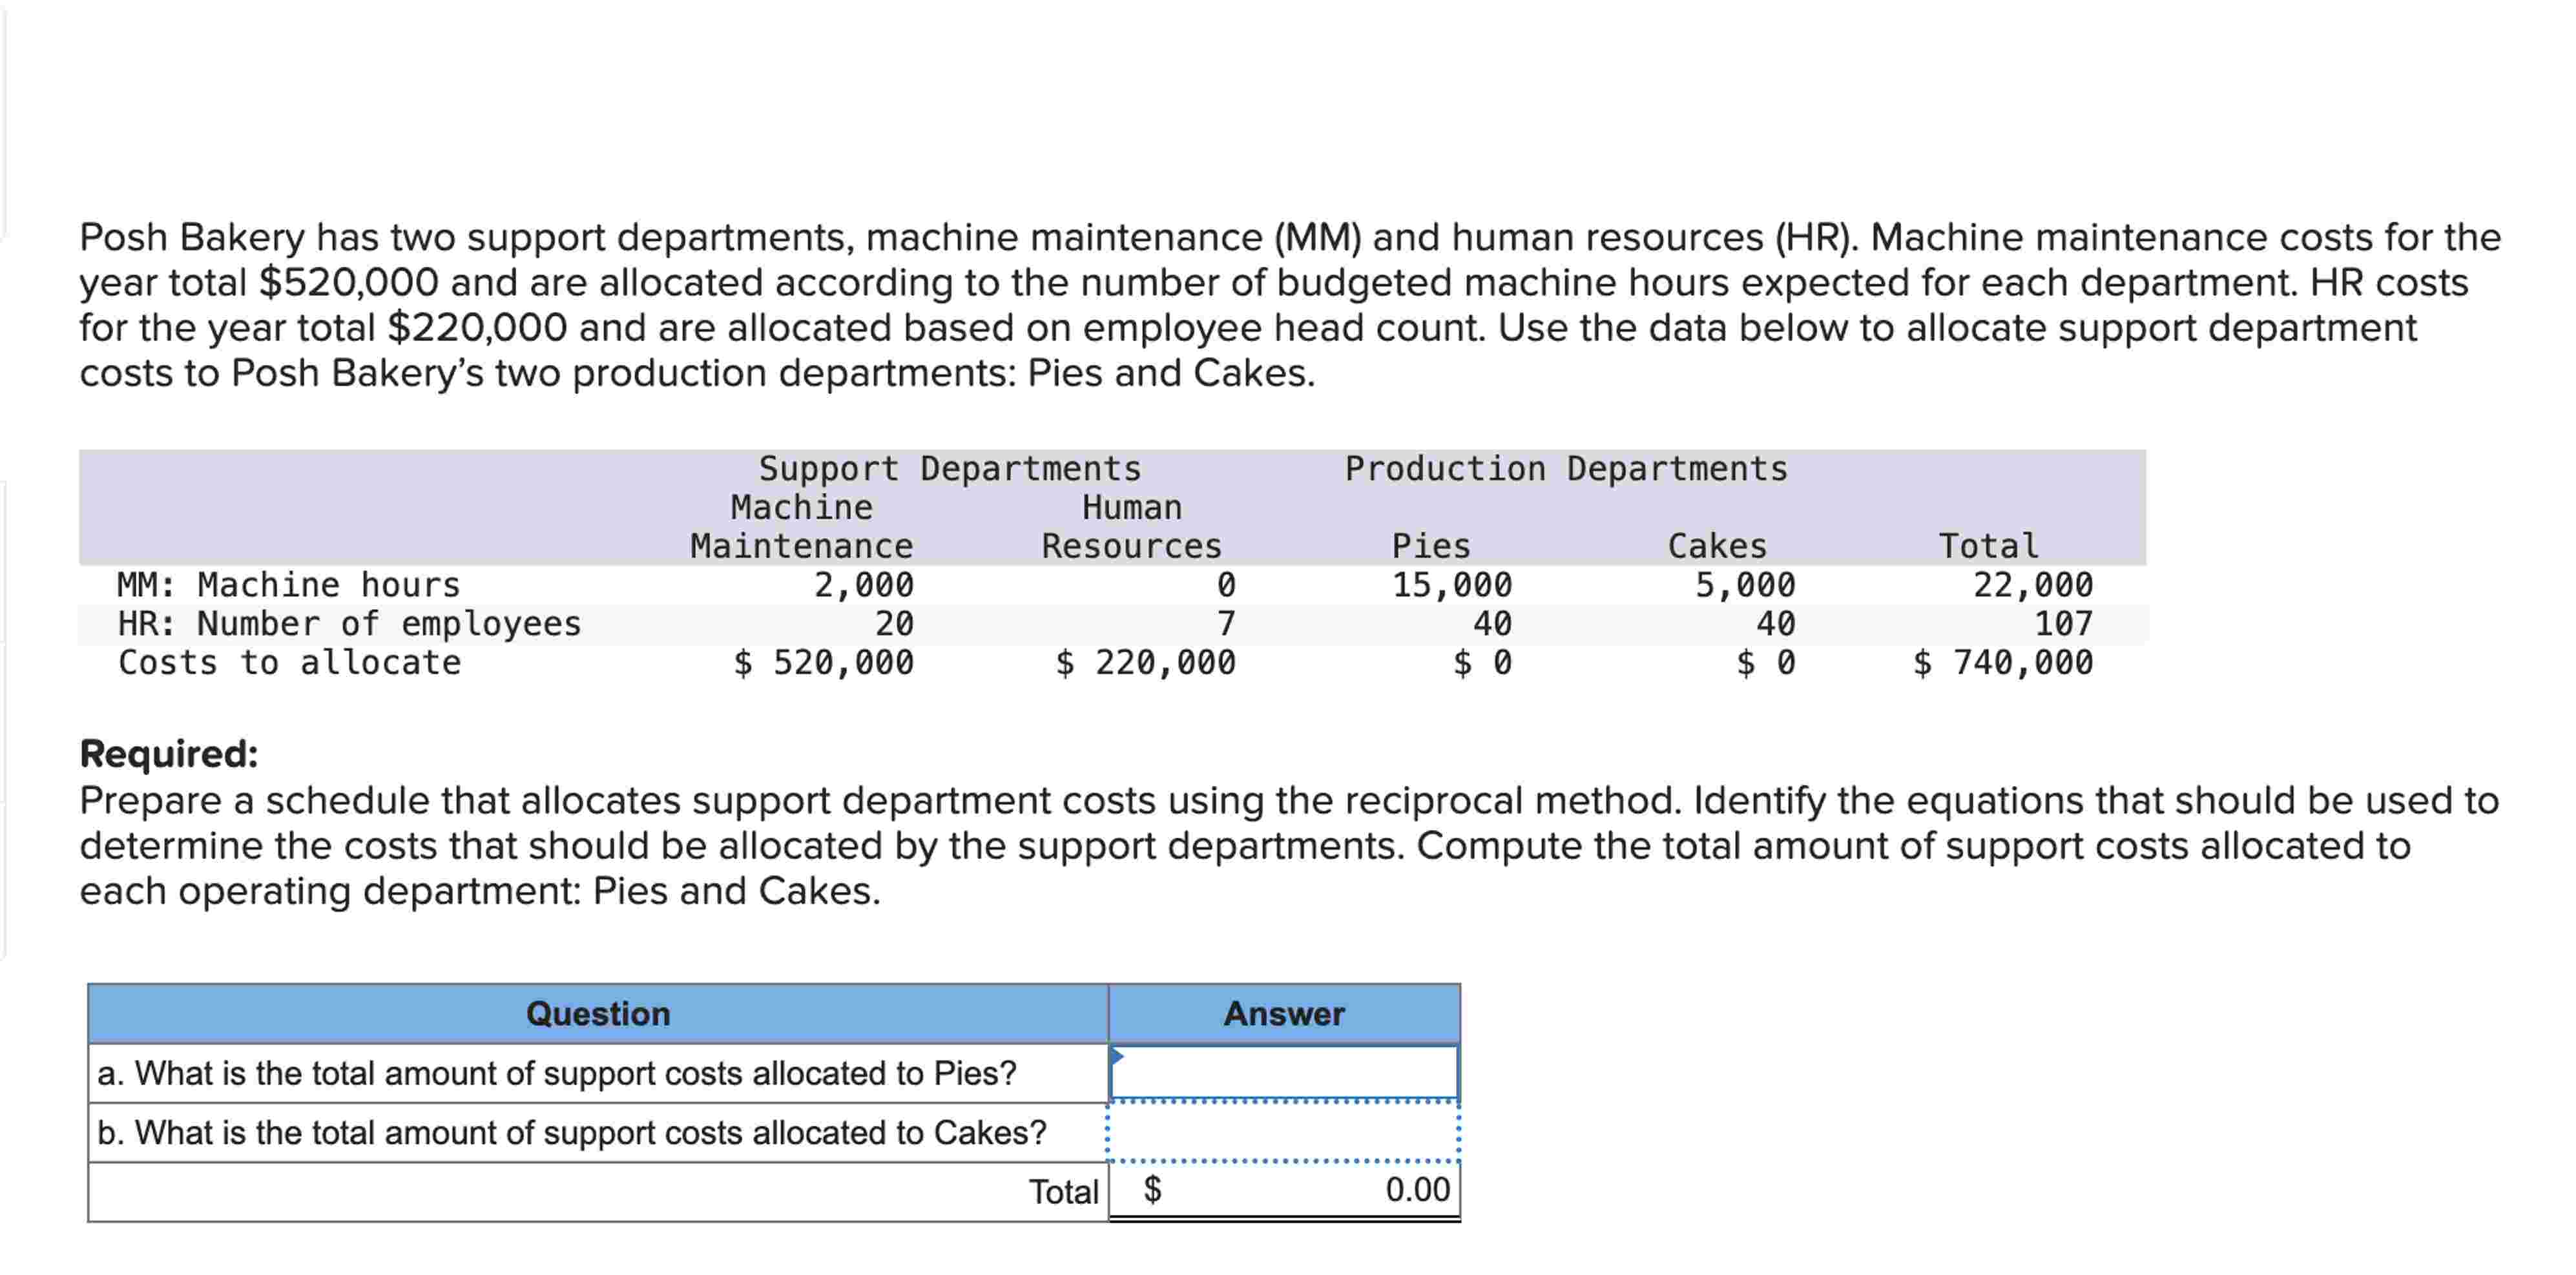Click the Required: heading

[169, 753]
